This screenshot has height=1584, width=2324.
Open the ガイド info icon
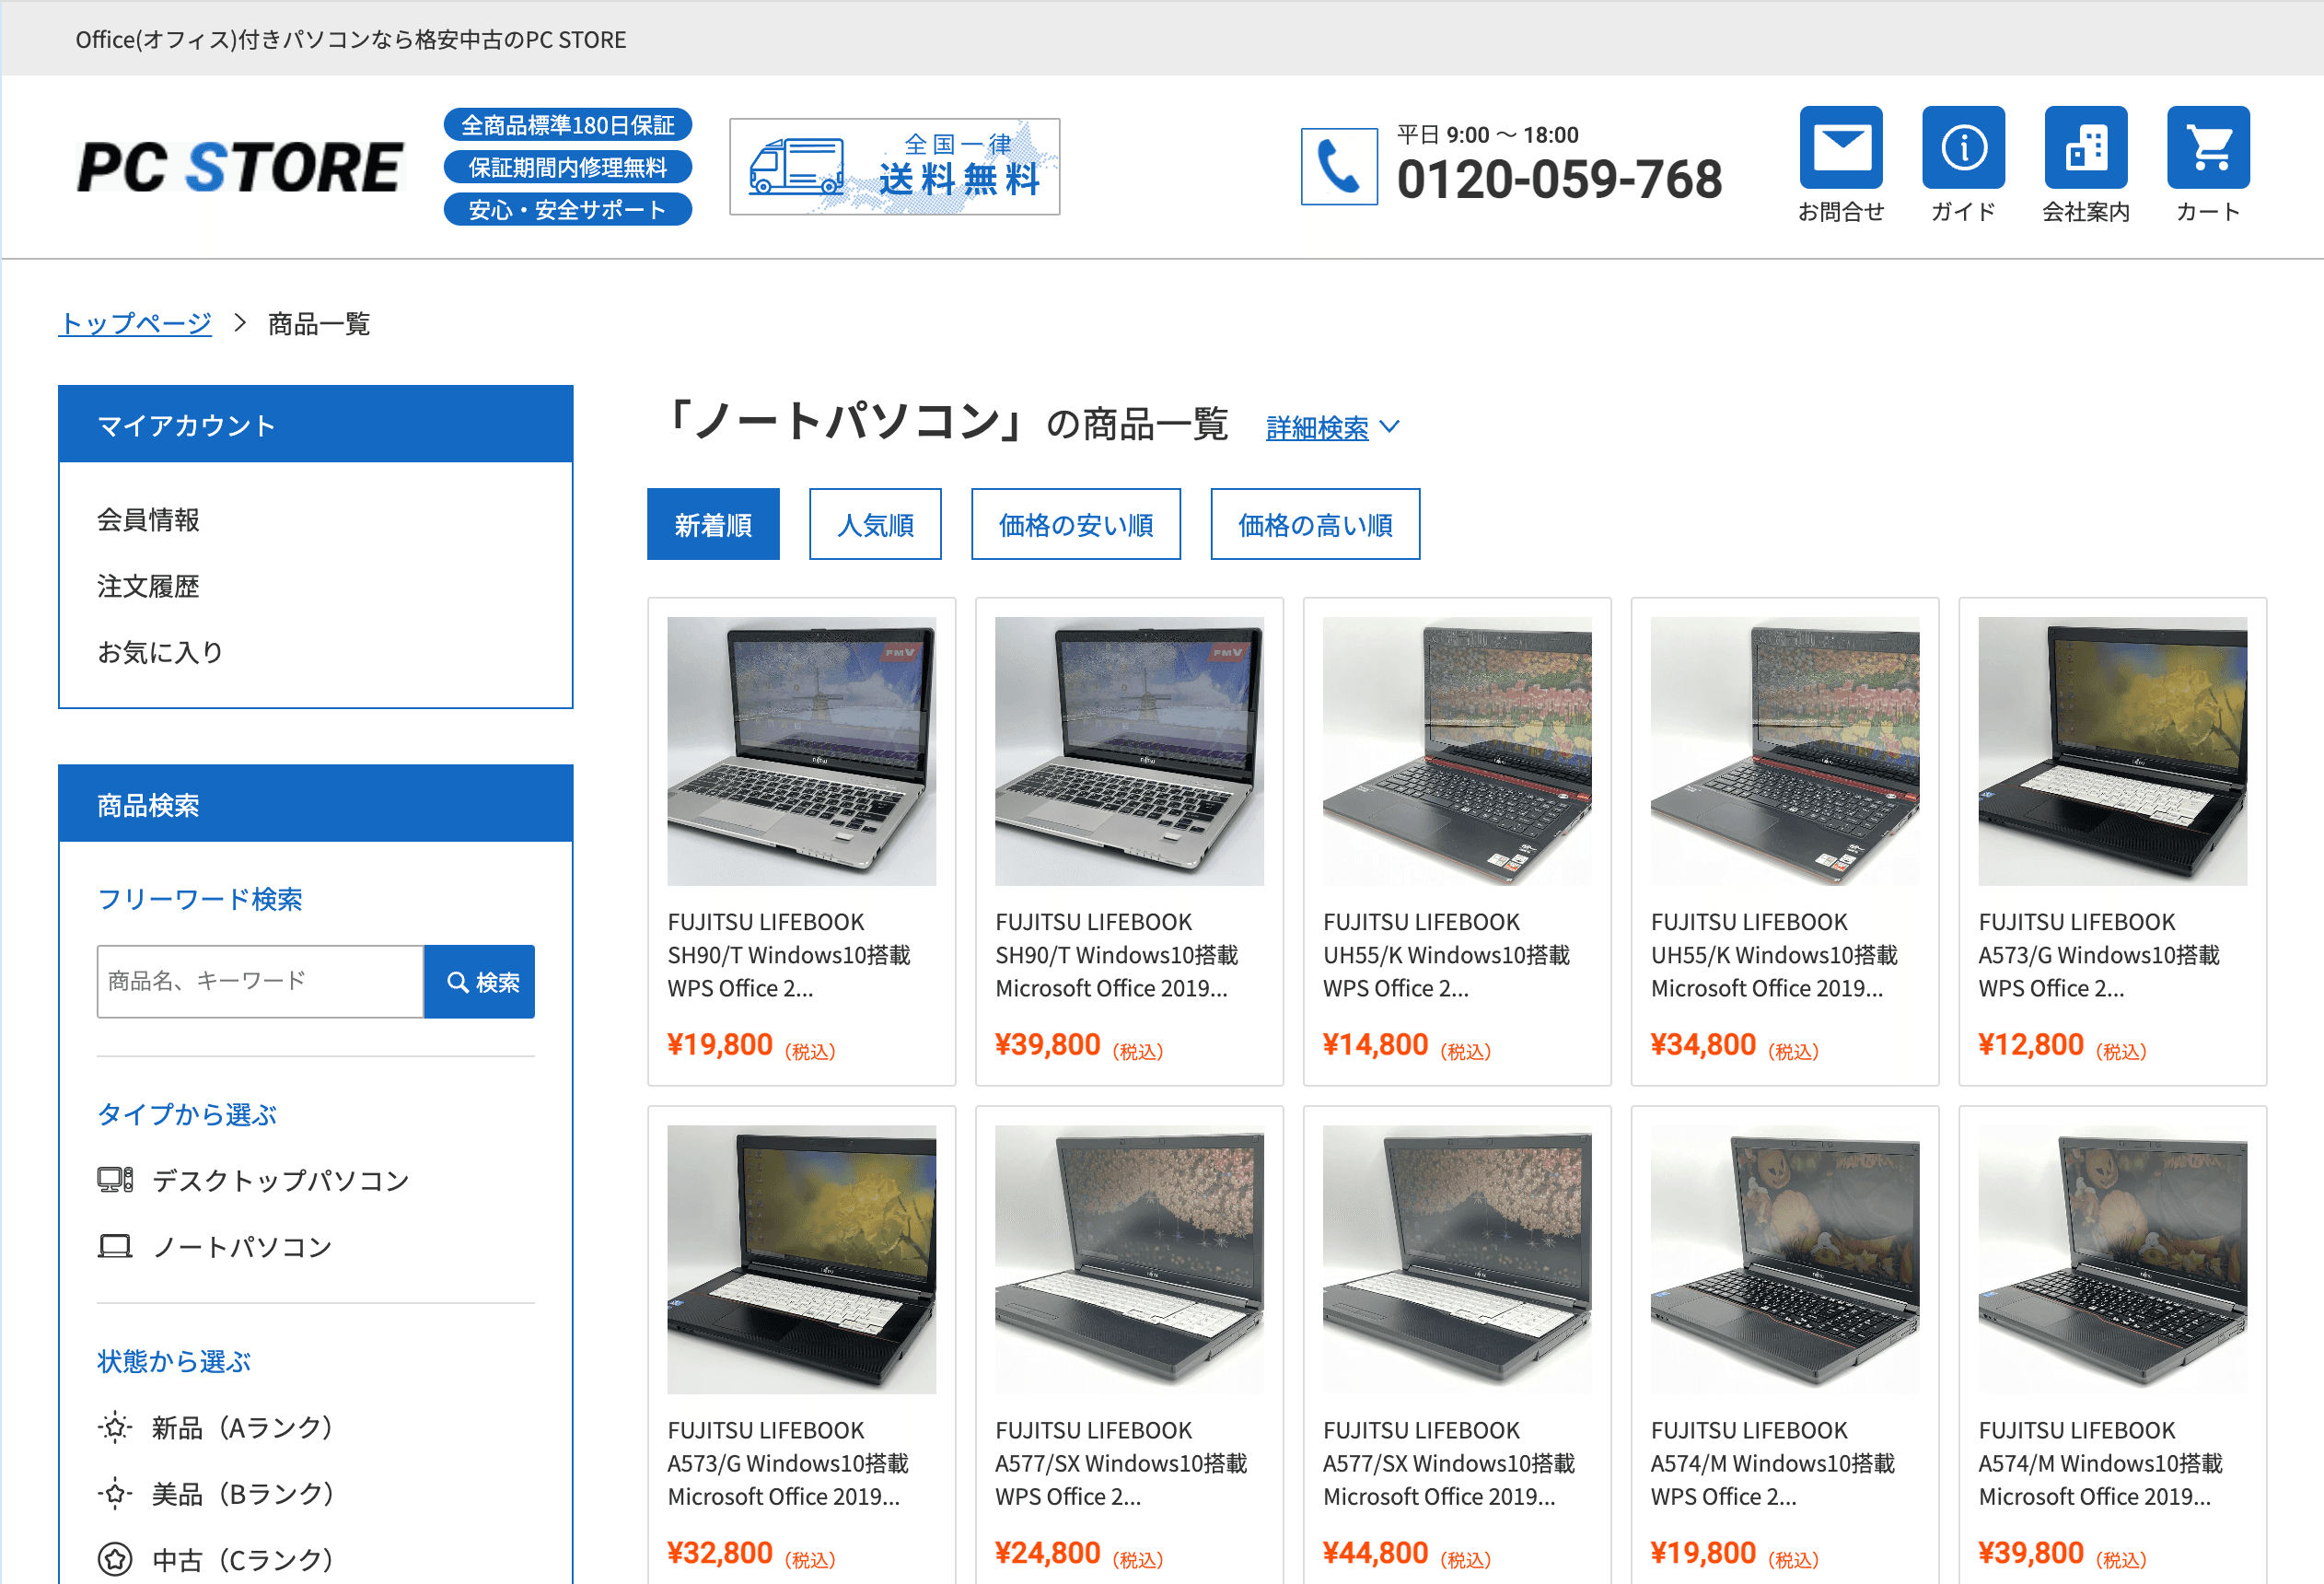tap(1963, 148)
